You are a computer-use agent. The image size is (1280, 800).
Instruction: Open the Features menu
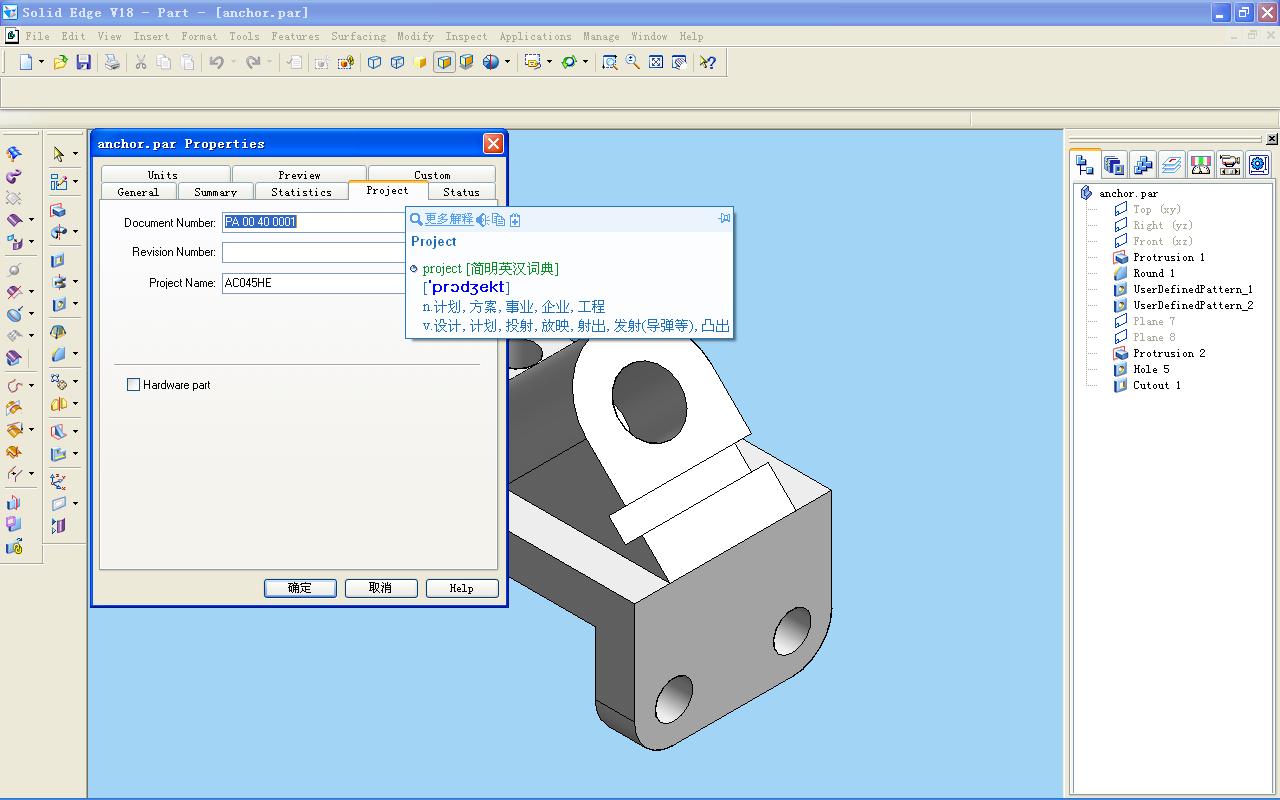[296, 36]
